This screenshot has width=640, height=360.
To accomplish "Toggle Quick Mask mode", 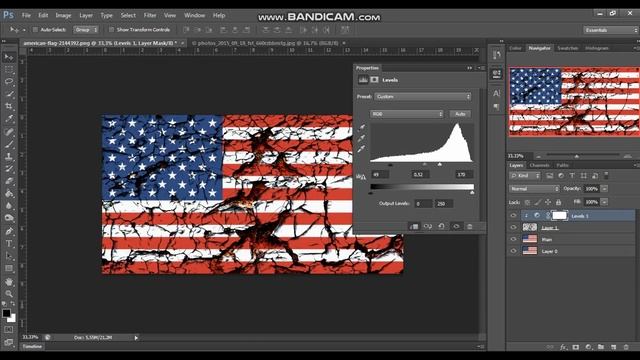I will pyautogui.click(x=9, y=329).
